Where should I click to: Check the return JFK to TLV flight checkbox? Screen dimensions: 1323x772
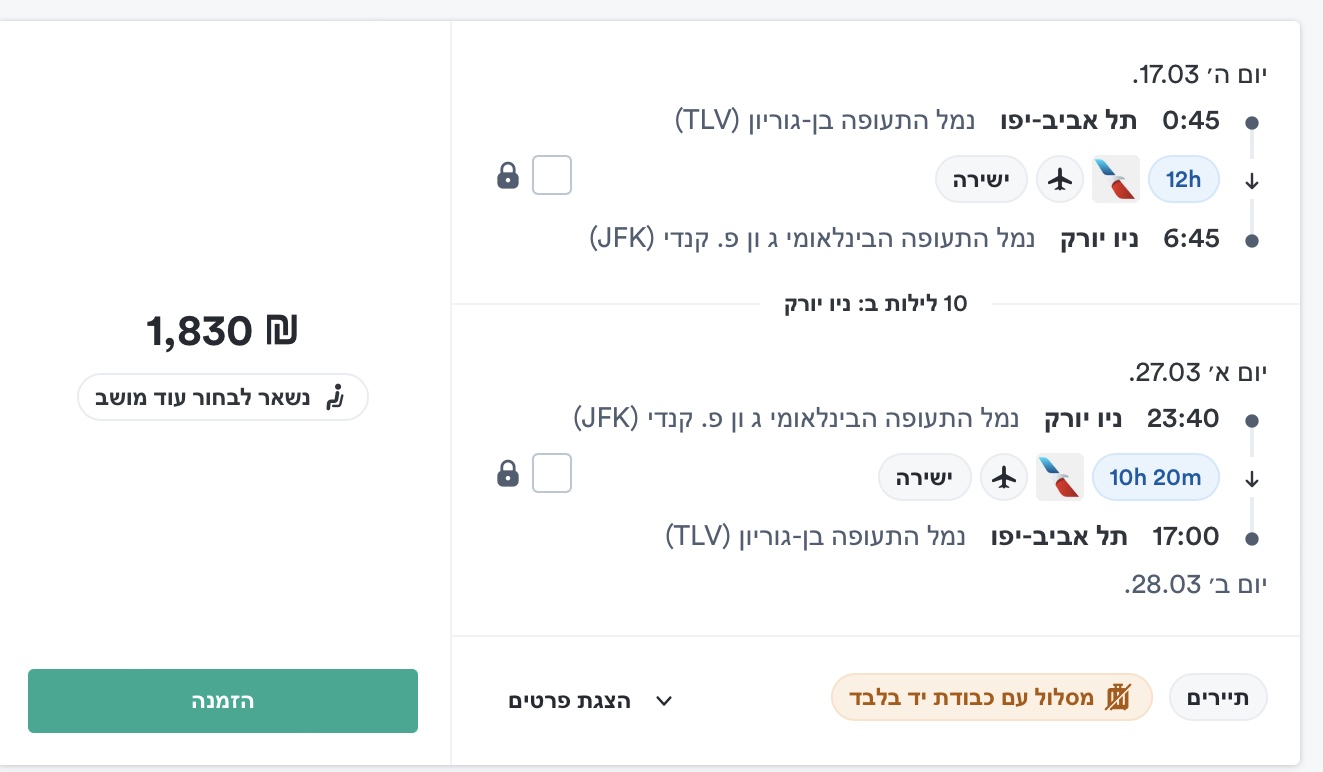[552, 473]
